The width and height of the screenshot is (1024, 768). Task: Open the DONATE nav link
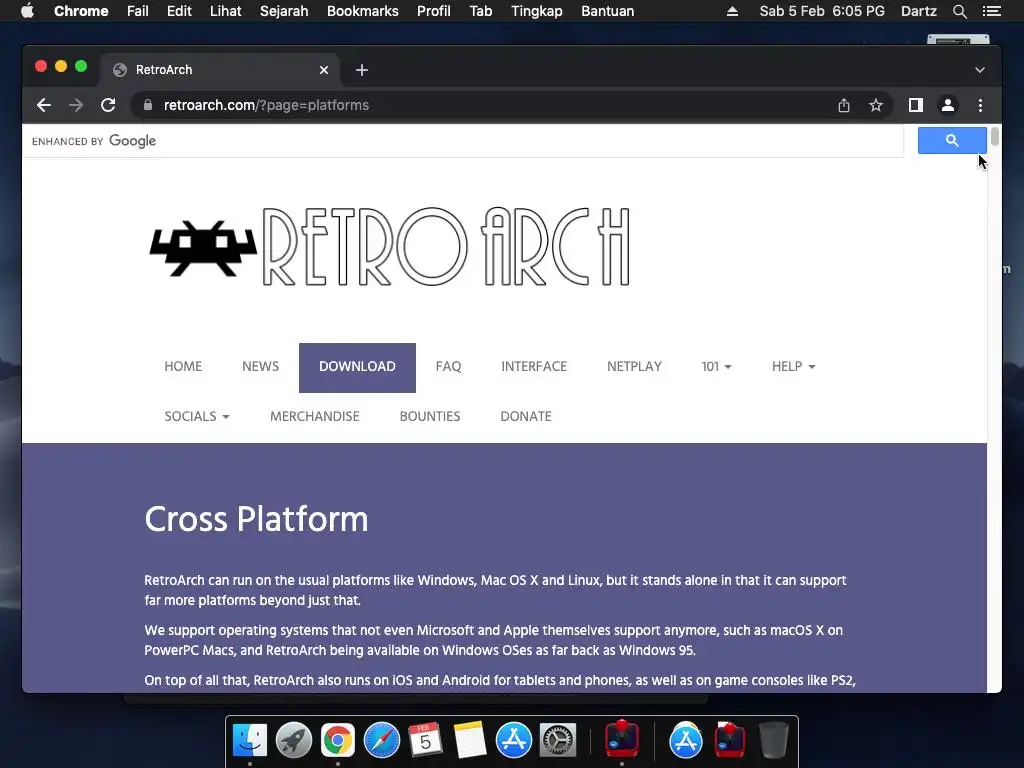coord(526,417)
